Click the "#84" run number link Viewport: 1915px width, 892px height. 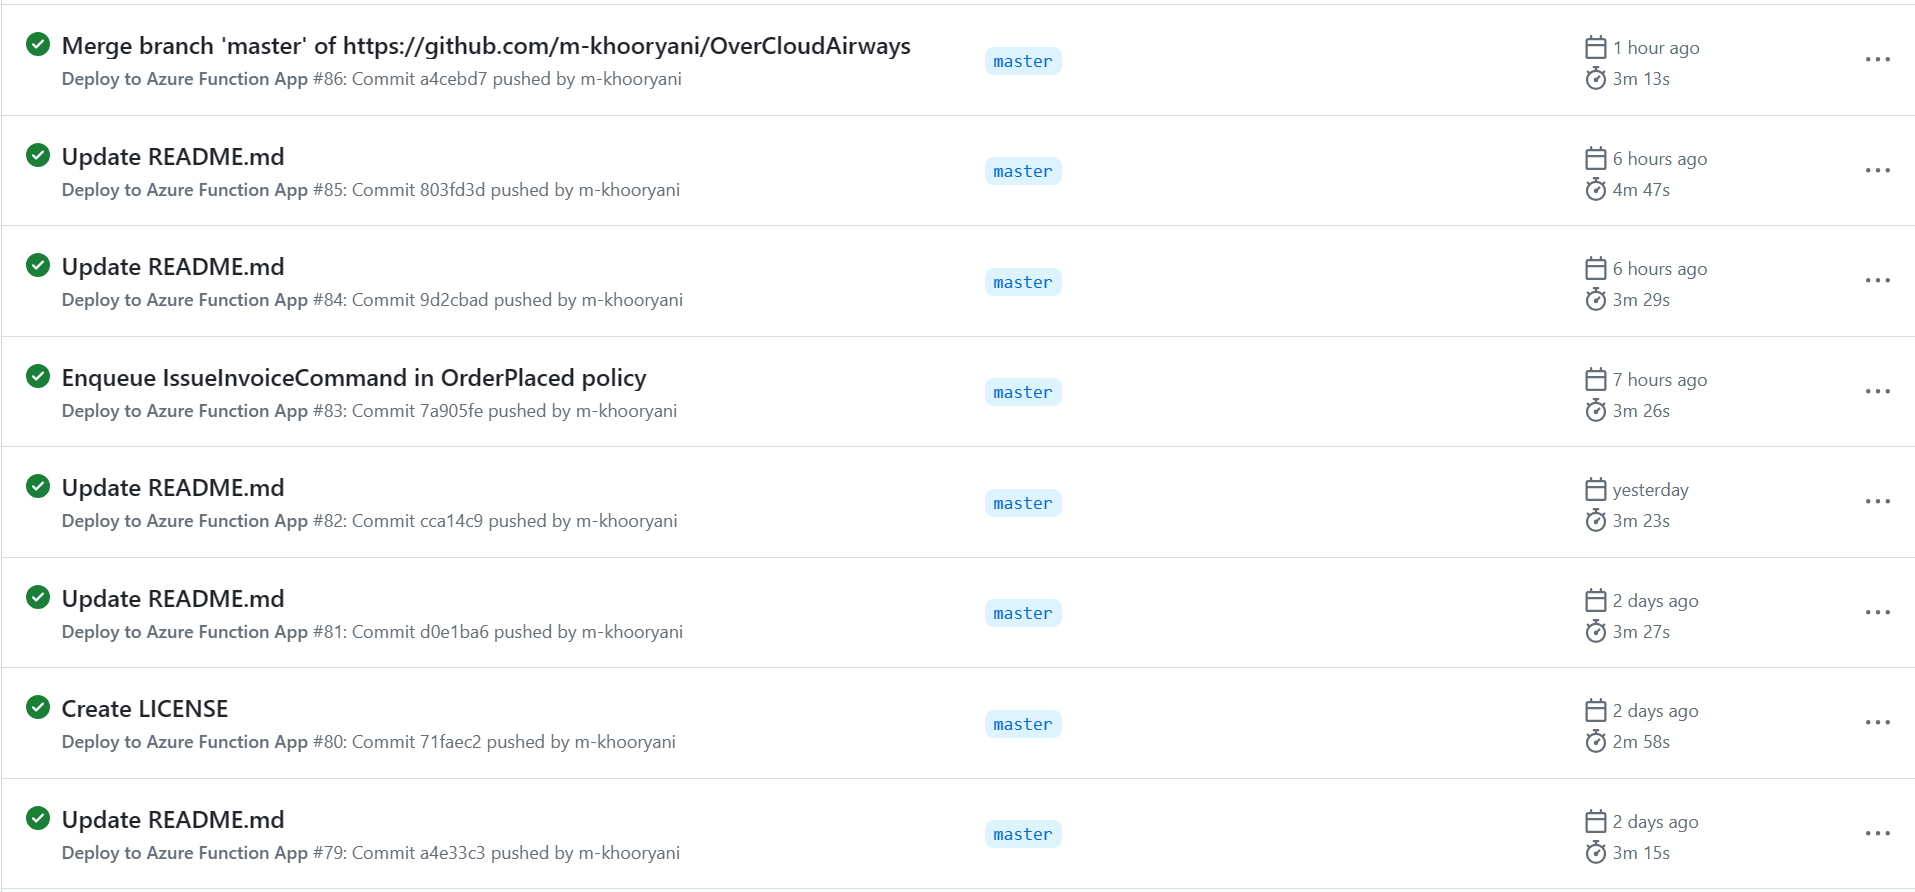tap(330, 299)
